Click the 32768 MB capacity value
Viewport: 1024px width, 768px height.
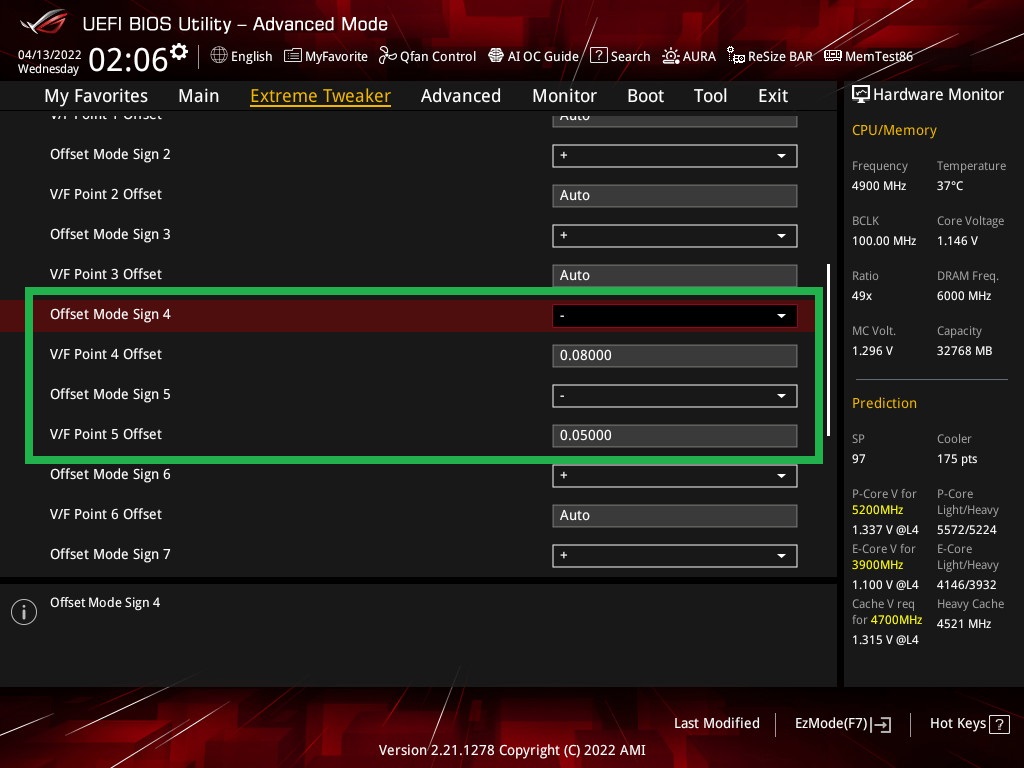(965, 351)
